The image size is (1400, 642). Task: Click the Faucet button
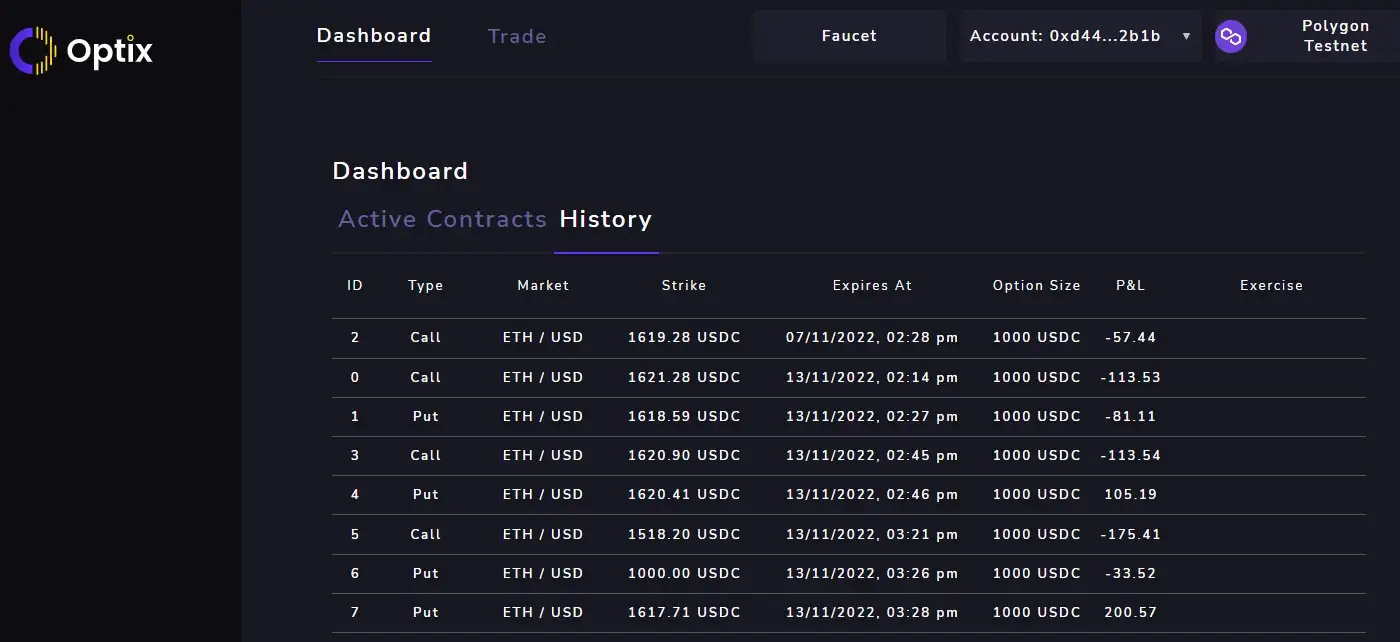click(x=849, y=36)
